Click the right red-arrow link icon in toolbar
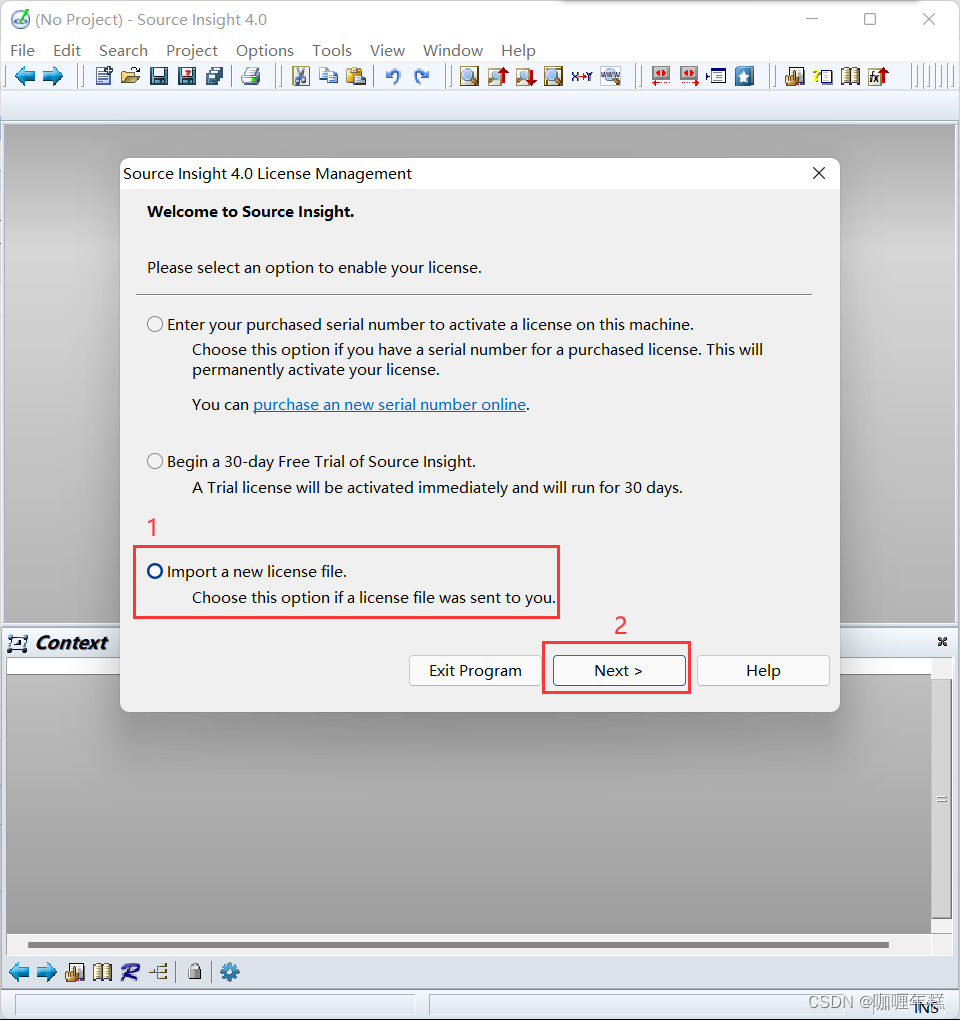Screen dimensions: 960x1020 [689, 76]
